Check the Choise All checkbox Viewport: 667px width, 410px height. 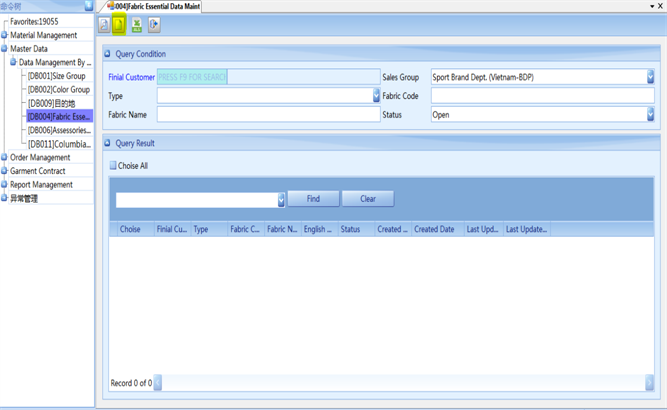113,166
